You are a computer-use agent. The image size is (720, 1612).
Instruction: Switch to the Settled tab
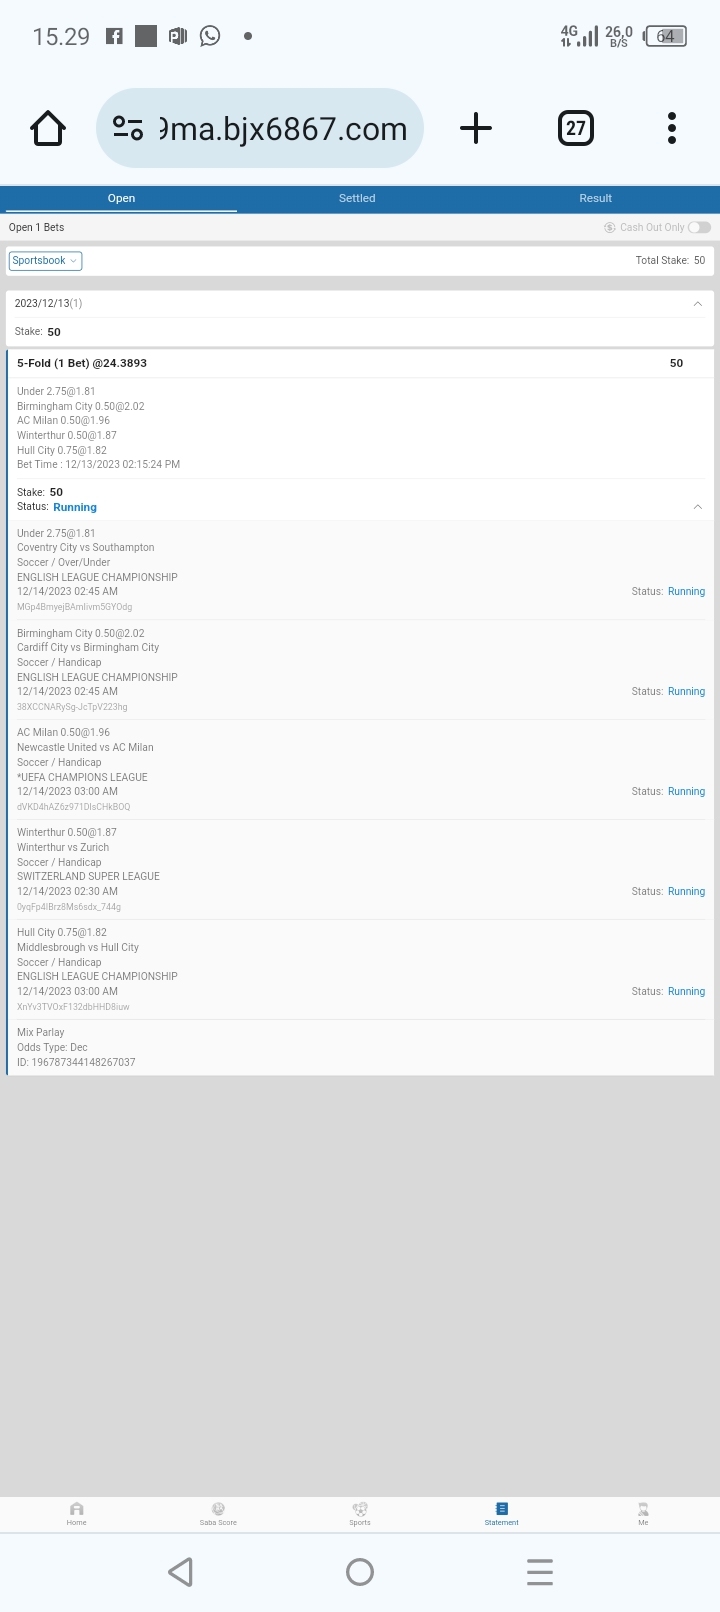coord(357,198)
